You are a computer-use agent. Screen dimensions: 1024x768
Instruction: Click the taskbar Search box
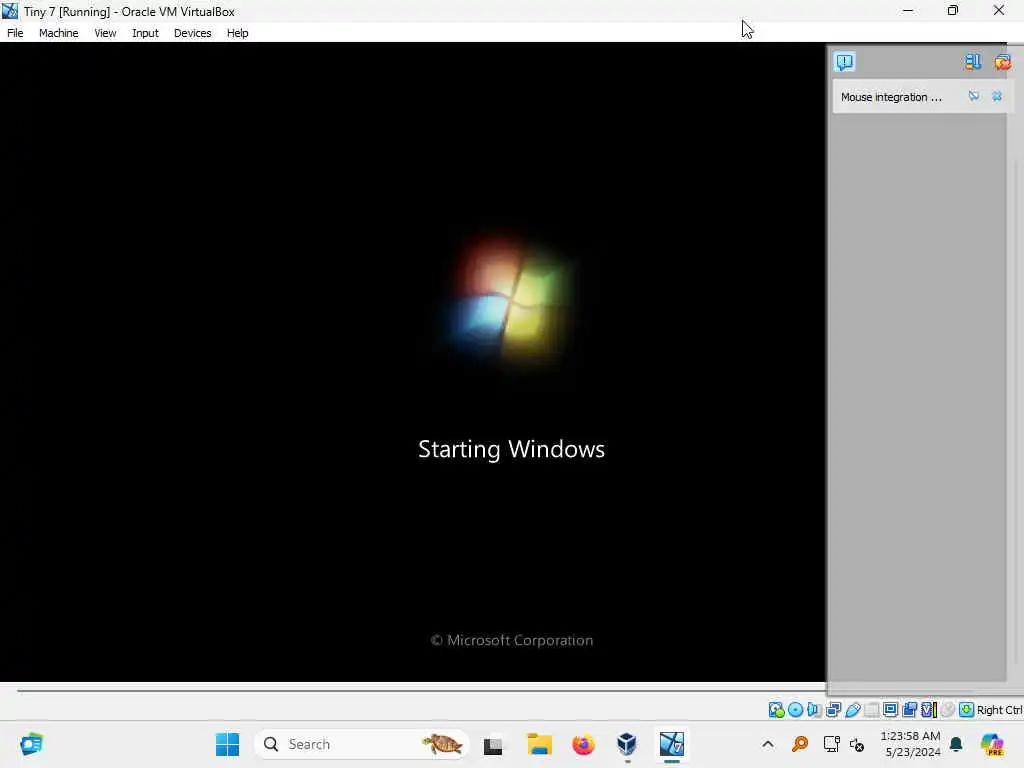pos(361,744)
